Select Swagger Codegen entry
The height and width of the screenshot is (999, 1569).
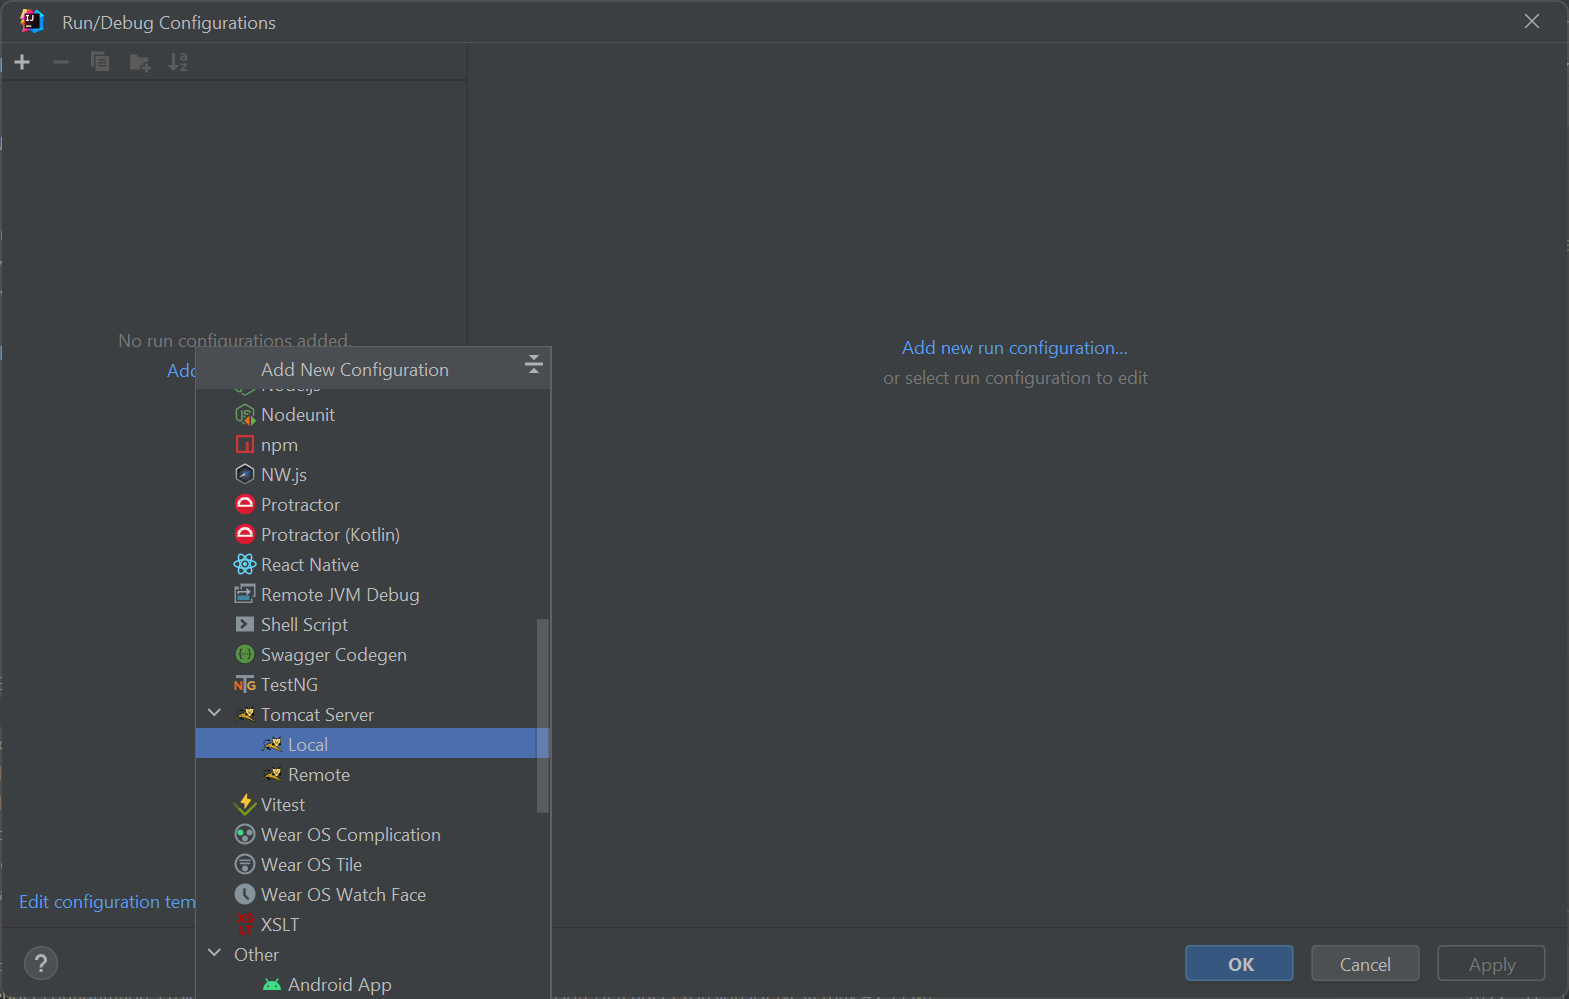[366, 654]
